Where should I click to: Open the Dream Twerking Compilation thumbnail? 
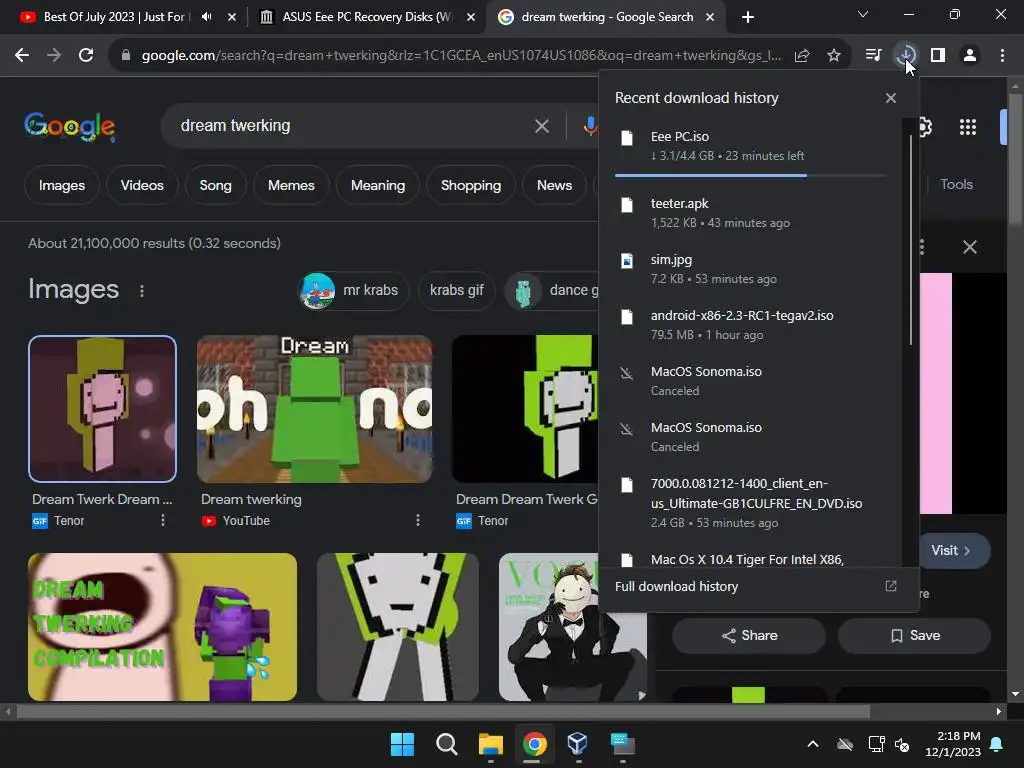[x=163, y=627]
